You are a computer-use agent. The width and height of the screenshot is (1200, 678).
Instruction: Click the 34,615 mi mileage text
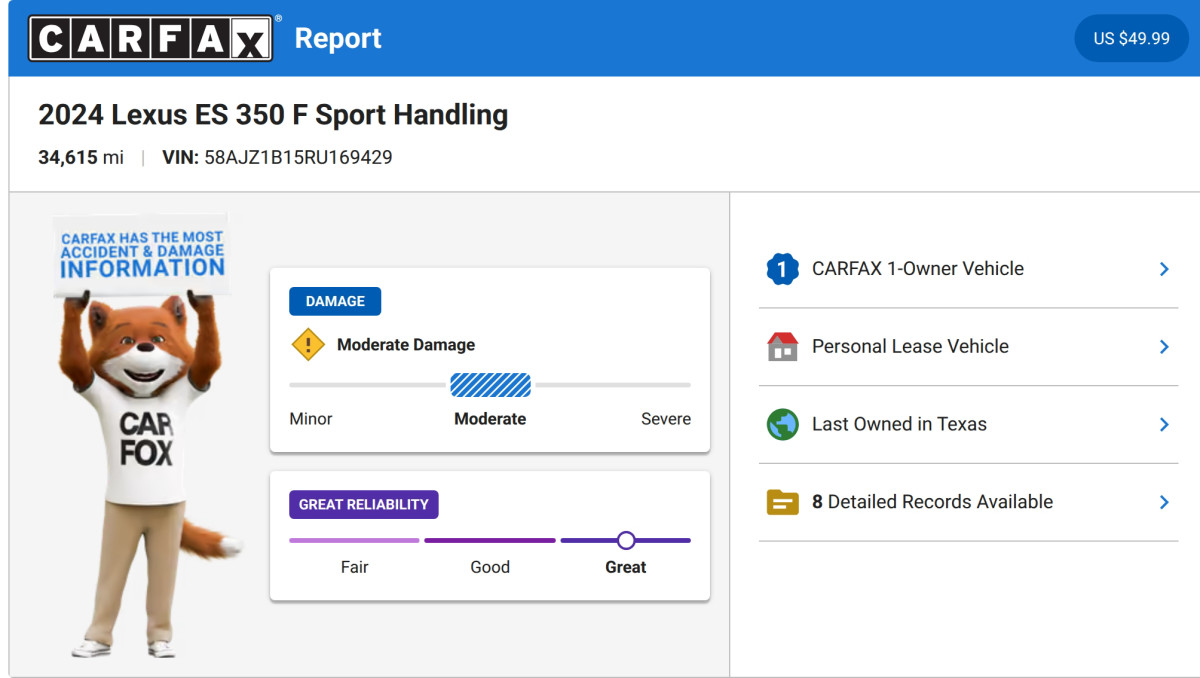coord(81,157)
